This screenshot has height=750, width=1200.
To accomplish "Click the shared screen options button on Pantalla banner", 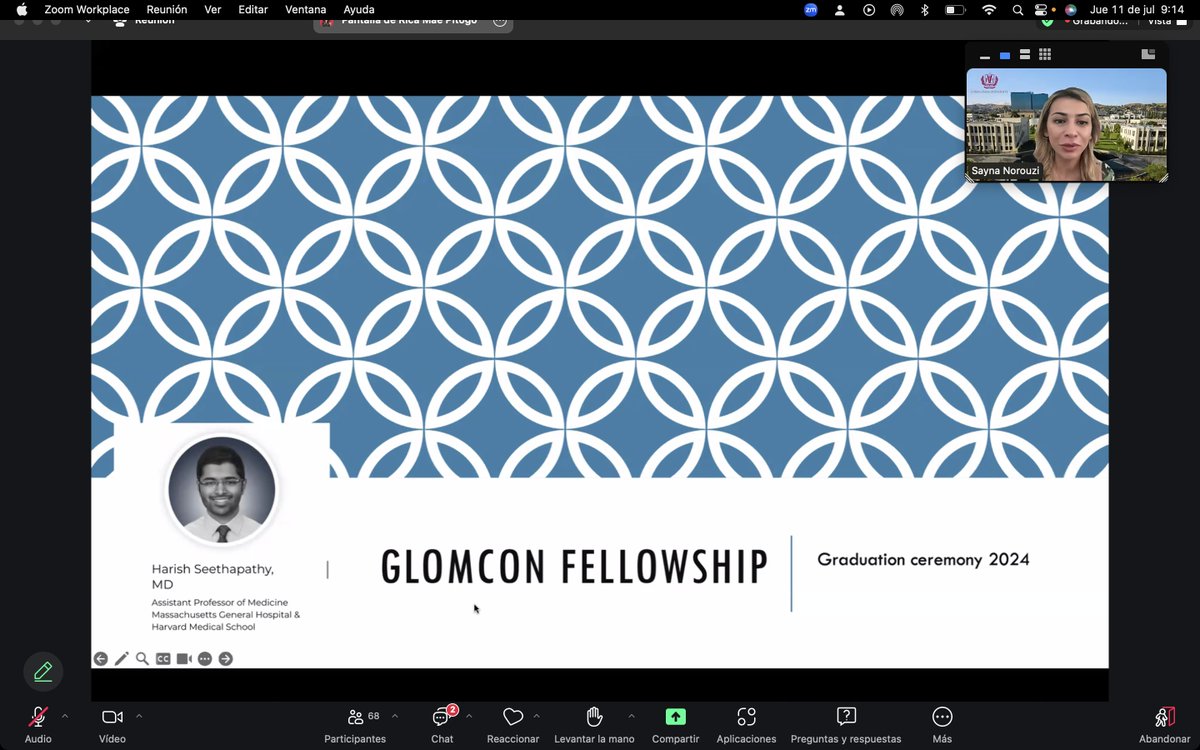I will pyautogui.click(x=500, y=21).
